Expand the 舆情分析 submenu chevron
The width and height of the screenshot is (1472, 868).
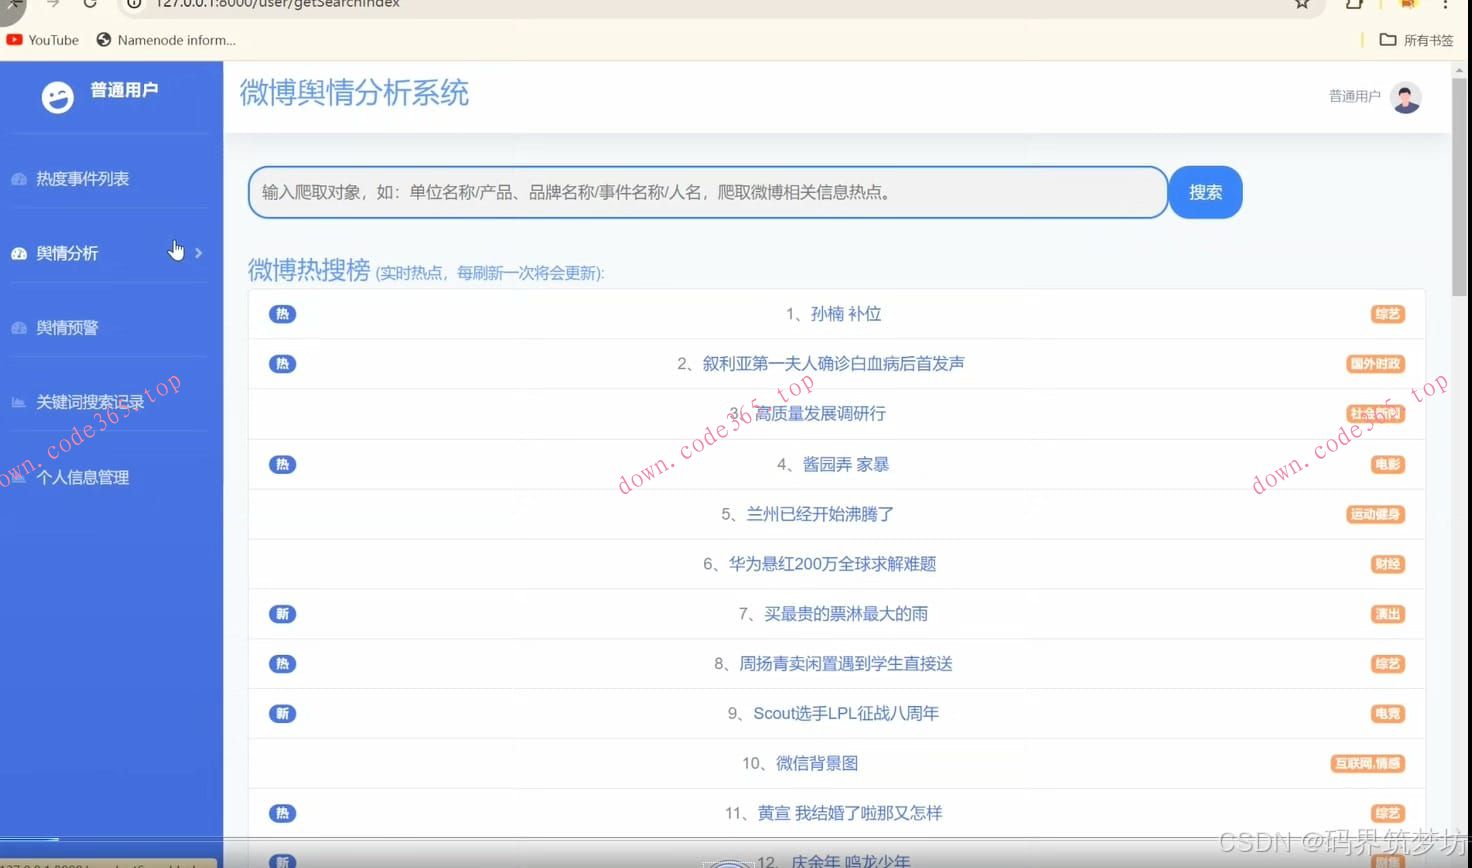[x=197, y=253]
